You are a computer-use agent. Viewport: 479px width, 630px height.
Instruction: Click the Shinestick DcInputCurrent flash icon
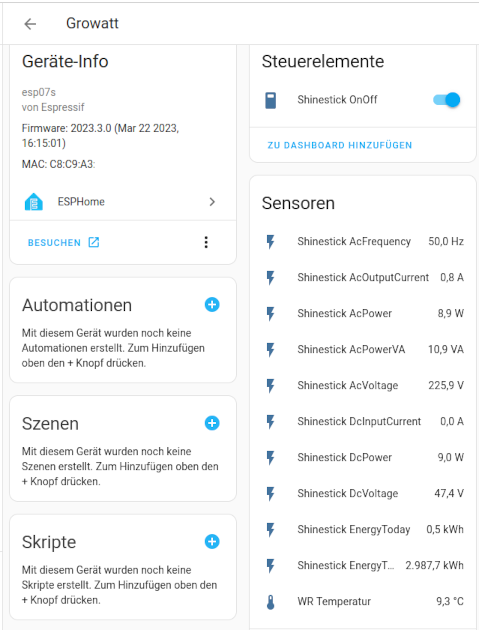(270, 422)
